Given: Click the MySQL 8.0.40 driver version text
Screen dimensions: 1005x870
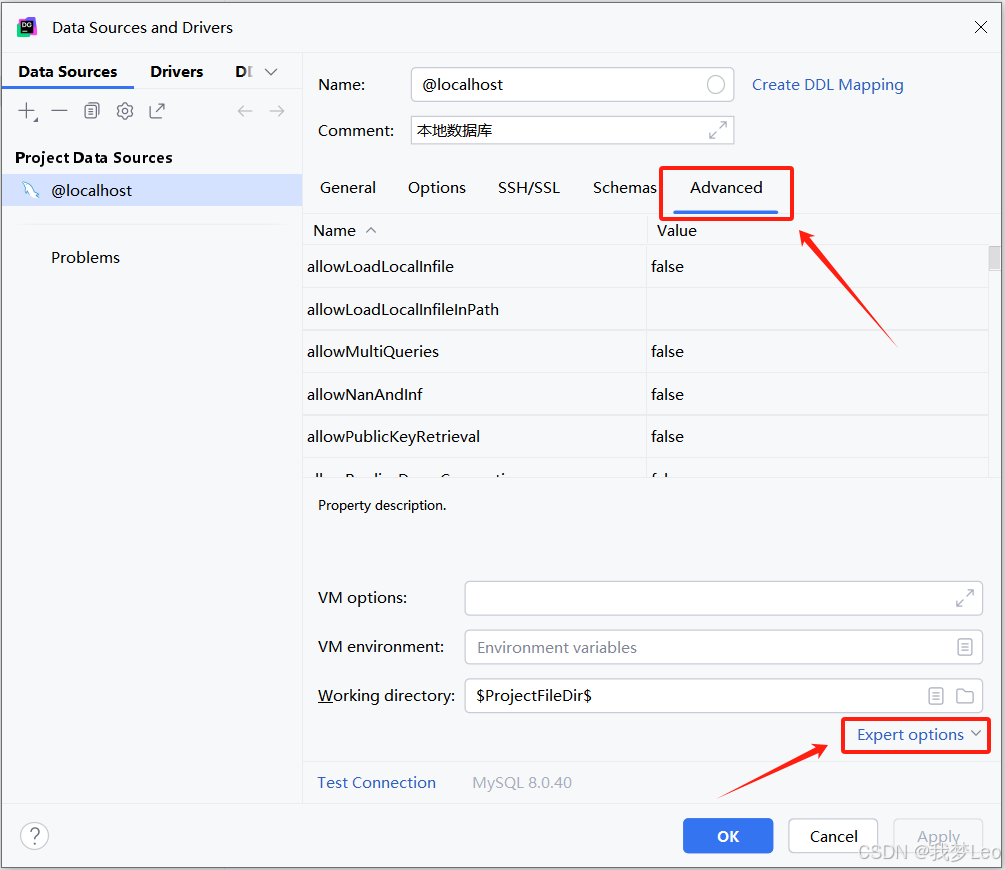Looking at the screenshot, I should pos(522,782).
